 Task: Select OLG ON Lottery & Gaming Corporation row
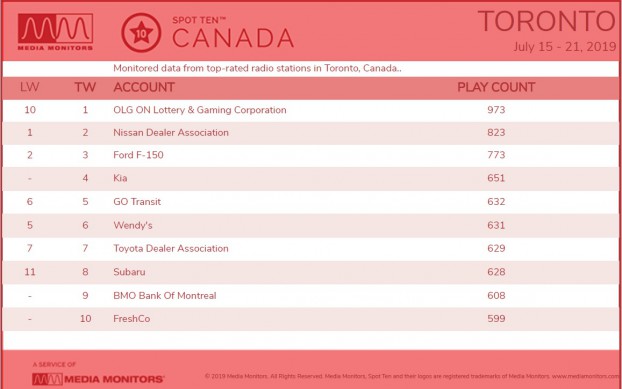click(311, 110)
